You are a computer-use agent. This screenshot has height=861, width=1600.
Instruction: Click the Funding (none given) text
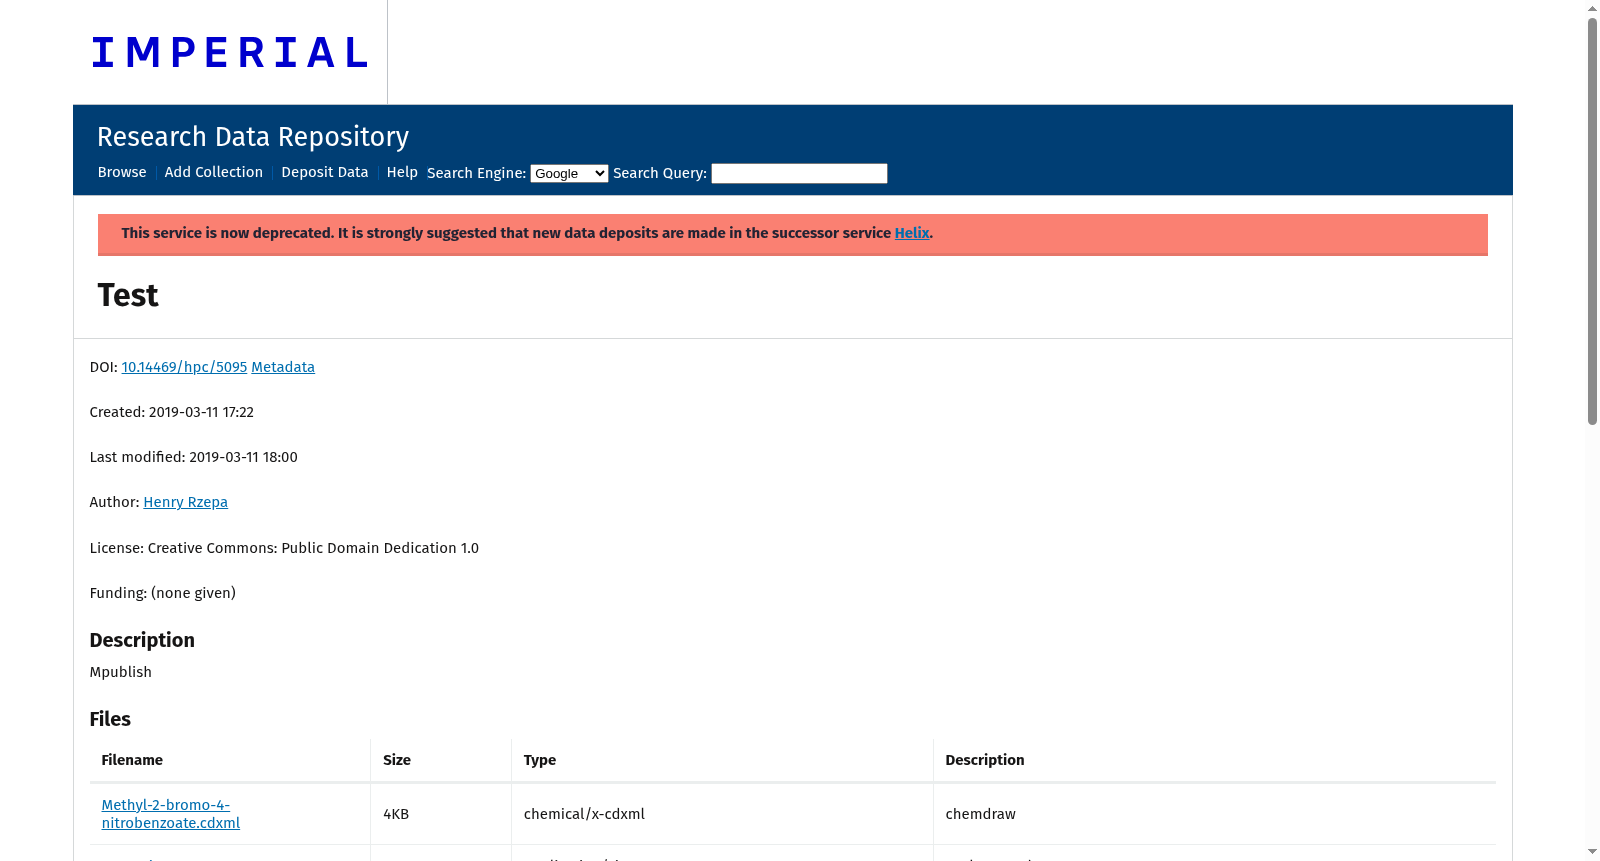(x=163, y=593)
